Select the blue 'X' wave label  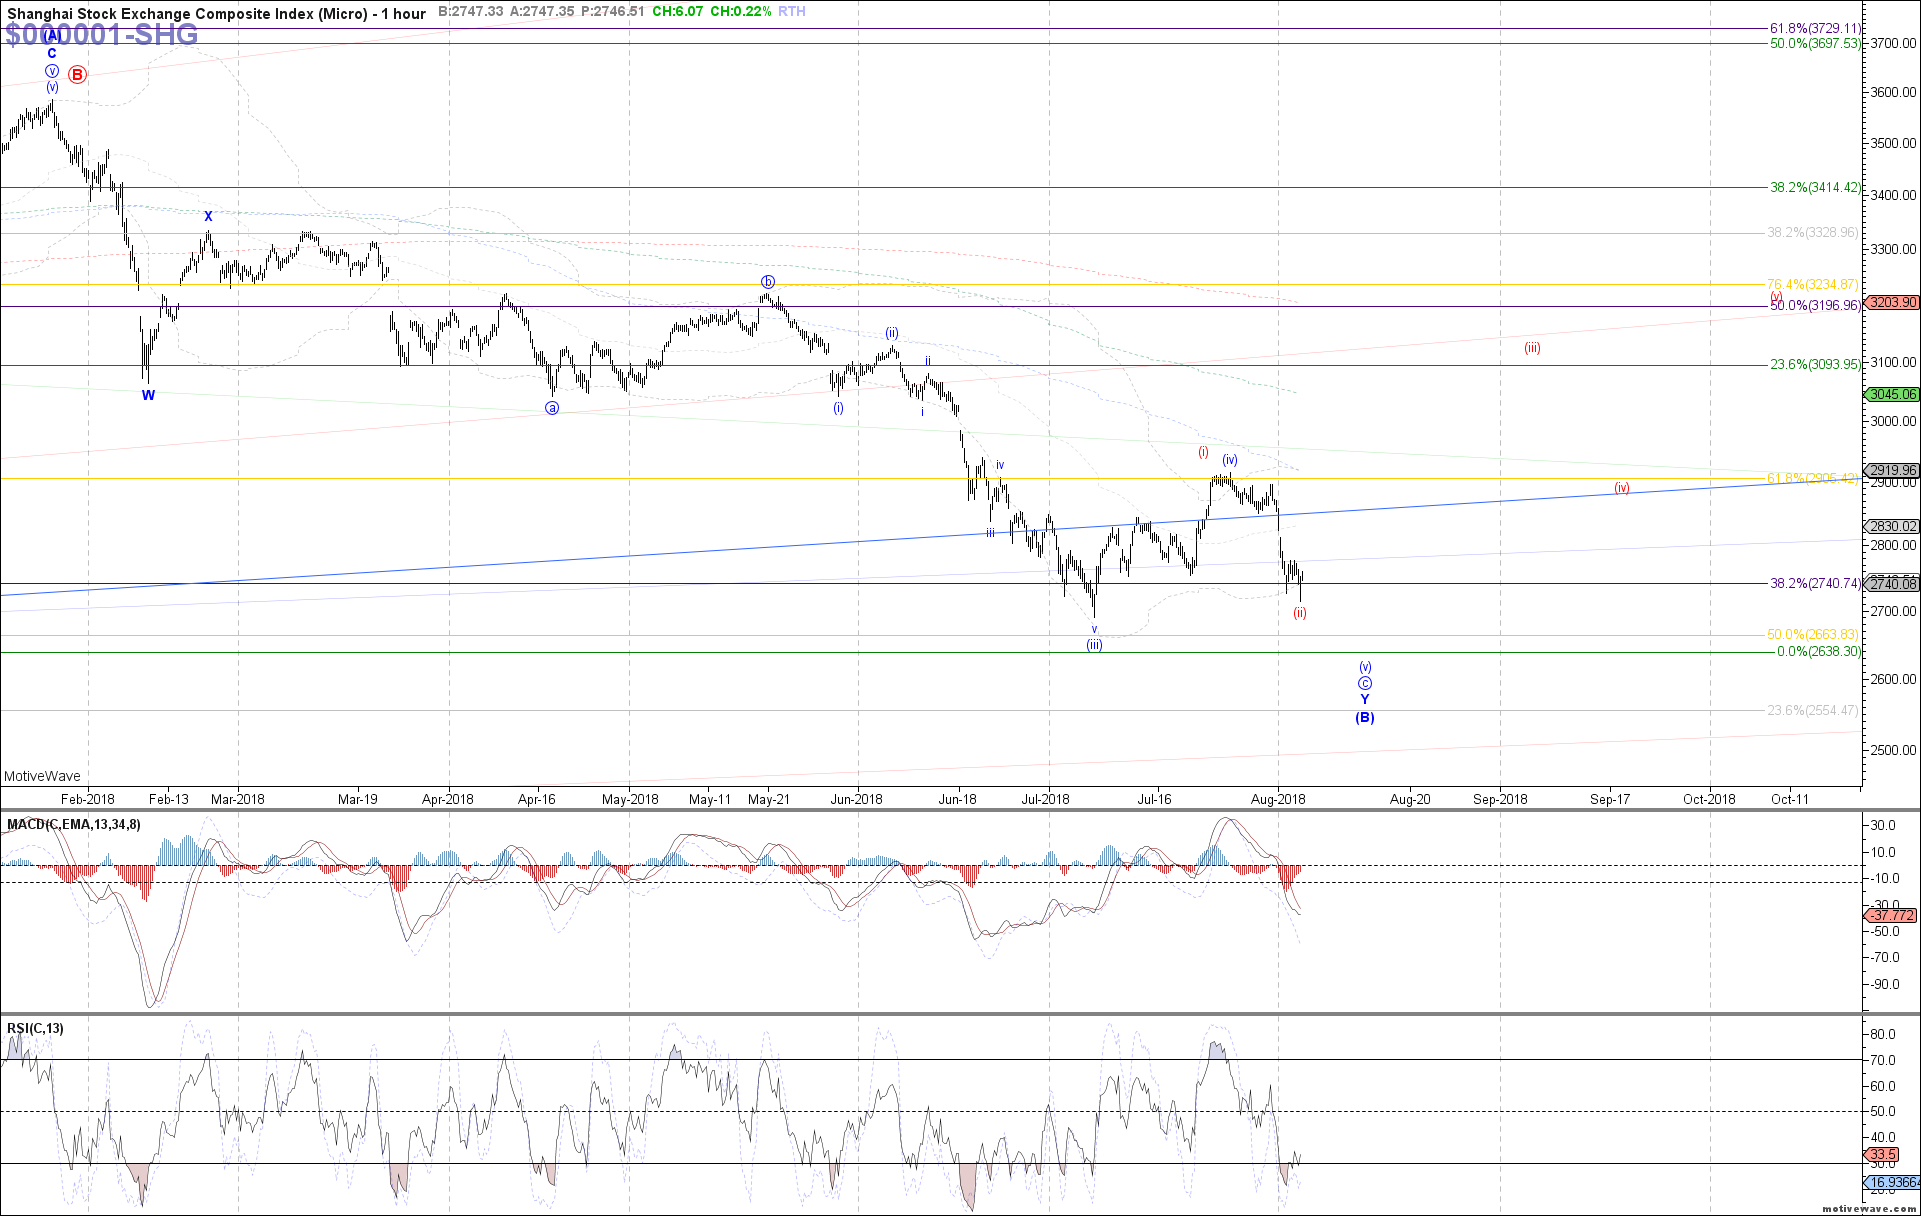[208, 216]
